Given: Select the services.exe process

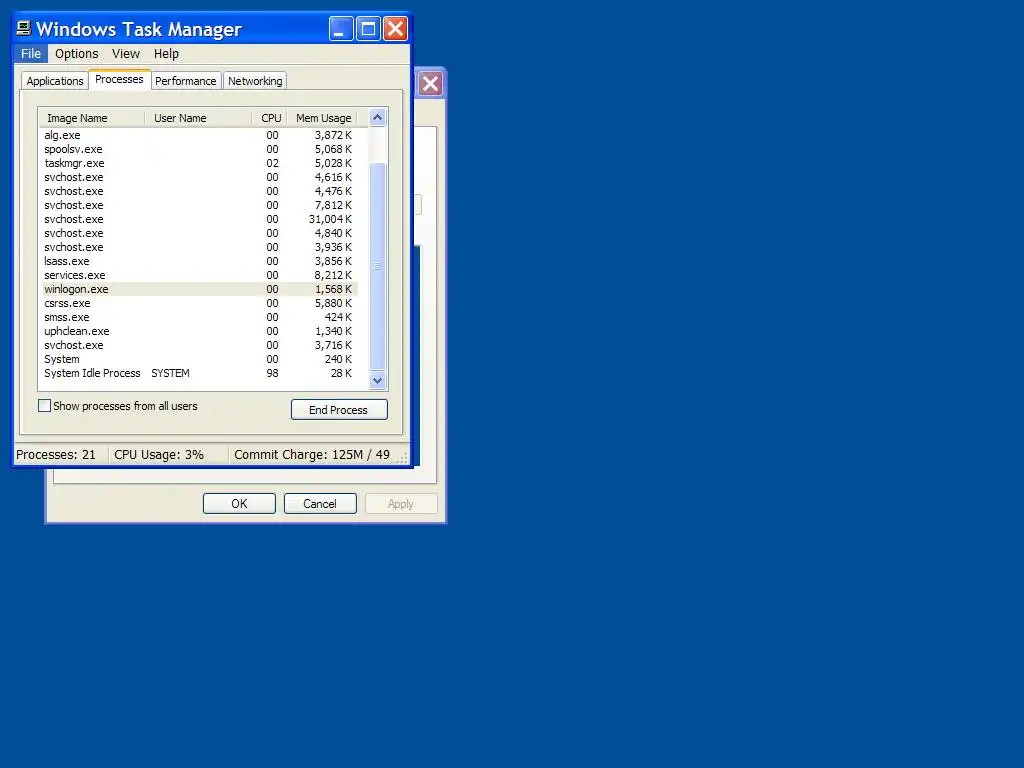Looking at the screenshot, I should point(199,276).
